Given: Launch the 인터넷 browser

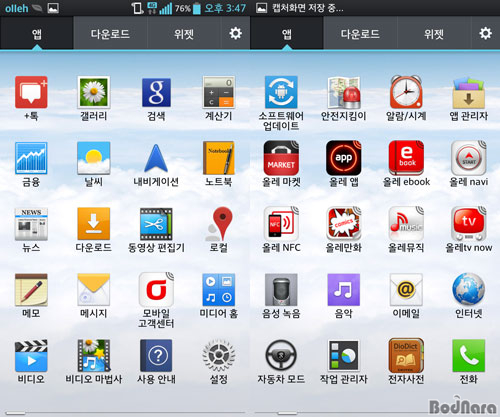Looking at the screenshot, I should pyautogui.click(x=469, y=289).
